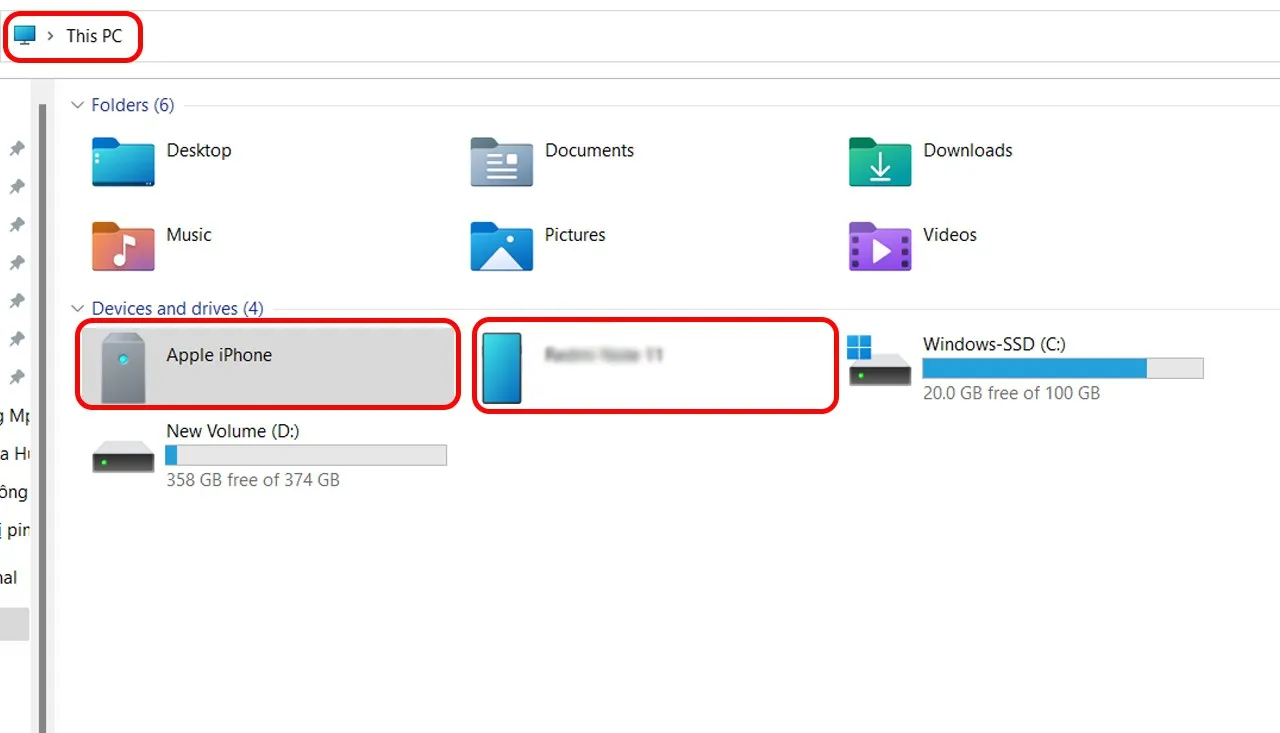Viewport: 1280px width, 733px height.
Task: Click the D: drive usage bar
Action: pyautogui.click(x=306, y=455)
